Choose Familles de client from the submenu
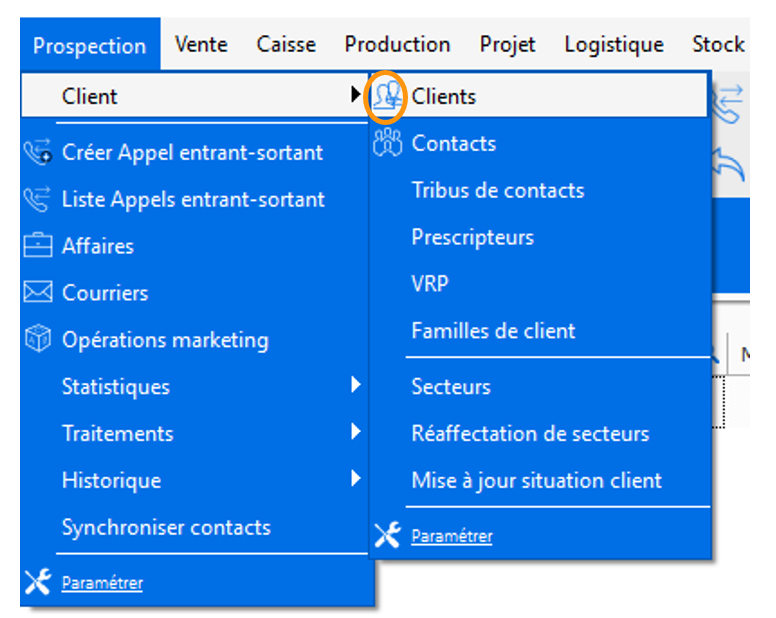 493,331
